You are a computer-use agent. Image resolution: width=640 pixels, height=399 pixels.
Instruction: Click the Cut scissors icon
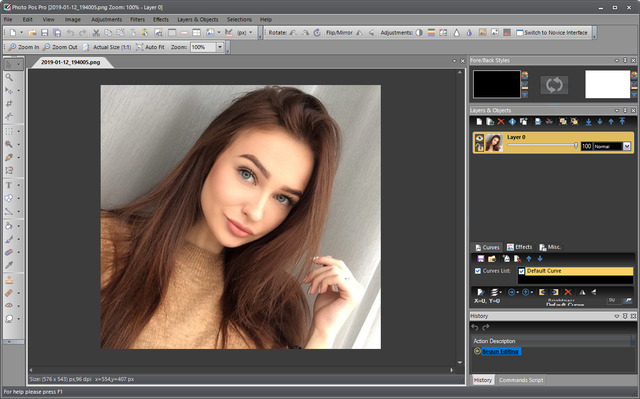click(96, 33)
